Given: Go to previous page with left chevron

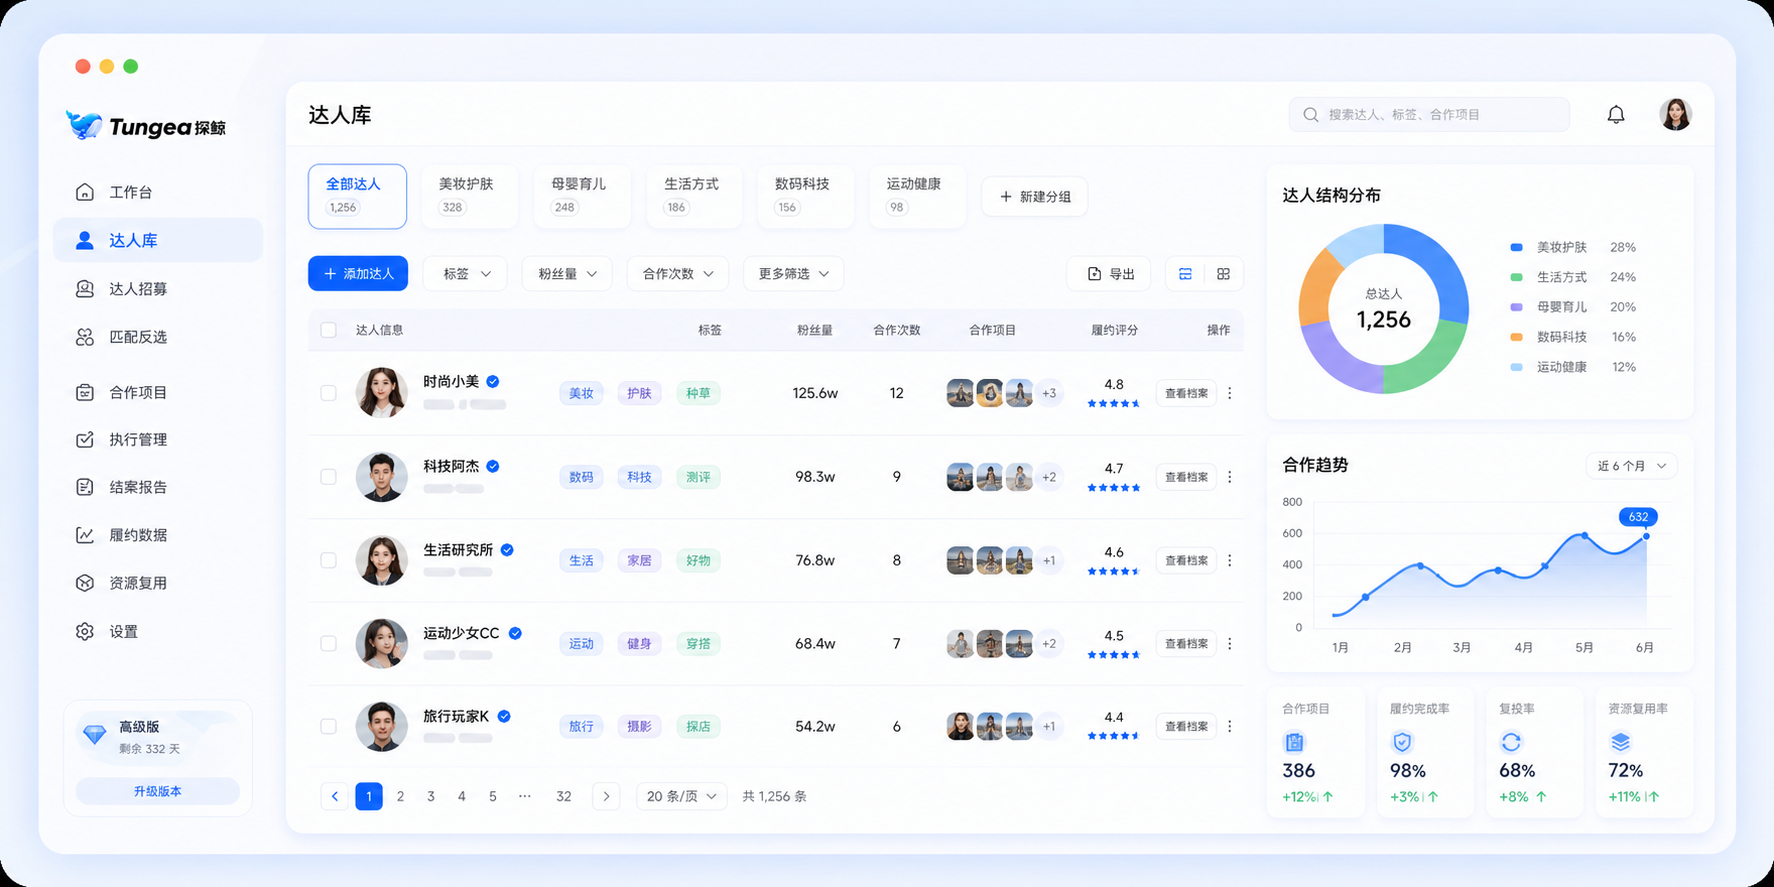Looking at the screenshot, I should [x=335, y=796].
